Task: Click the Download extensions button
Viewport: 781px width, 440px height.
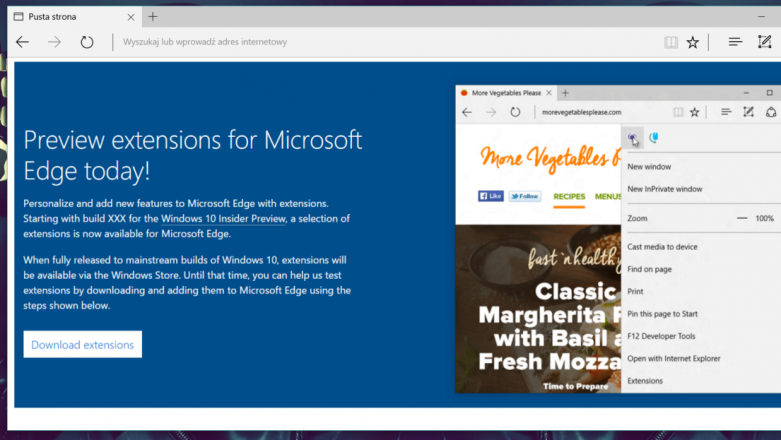Action: pos(83,344)
